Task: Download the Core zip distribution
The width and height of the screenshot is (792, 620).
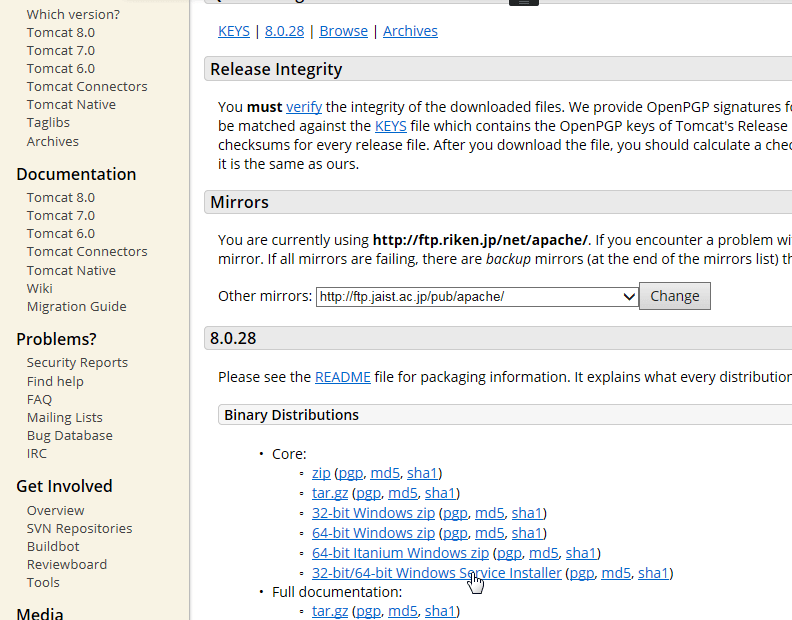Action: point(321,473)
